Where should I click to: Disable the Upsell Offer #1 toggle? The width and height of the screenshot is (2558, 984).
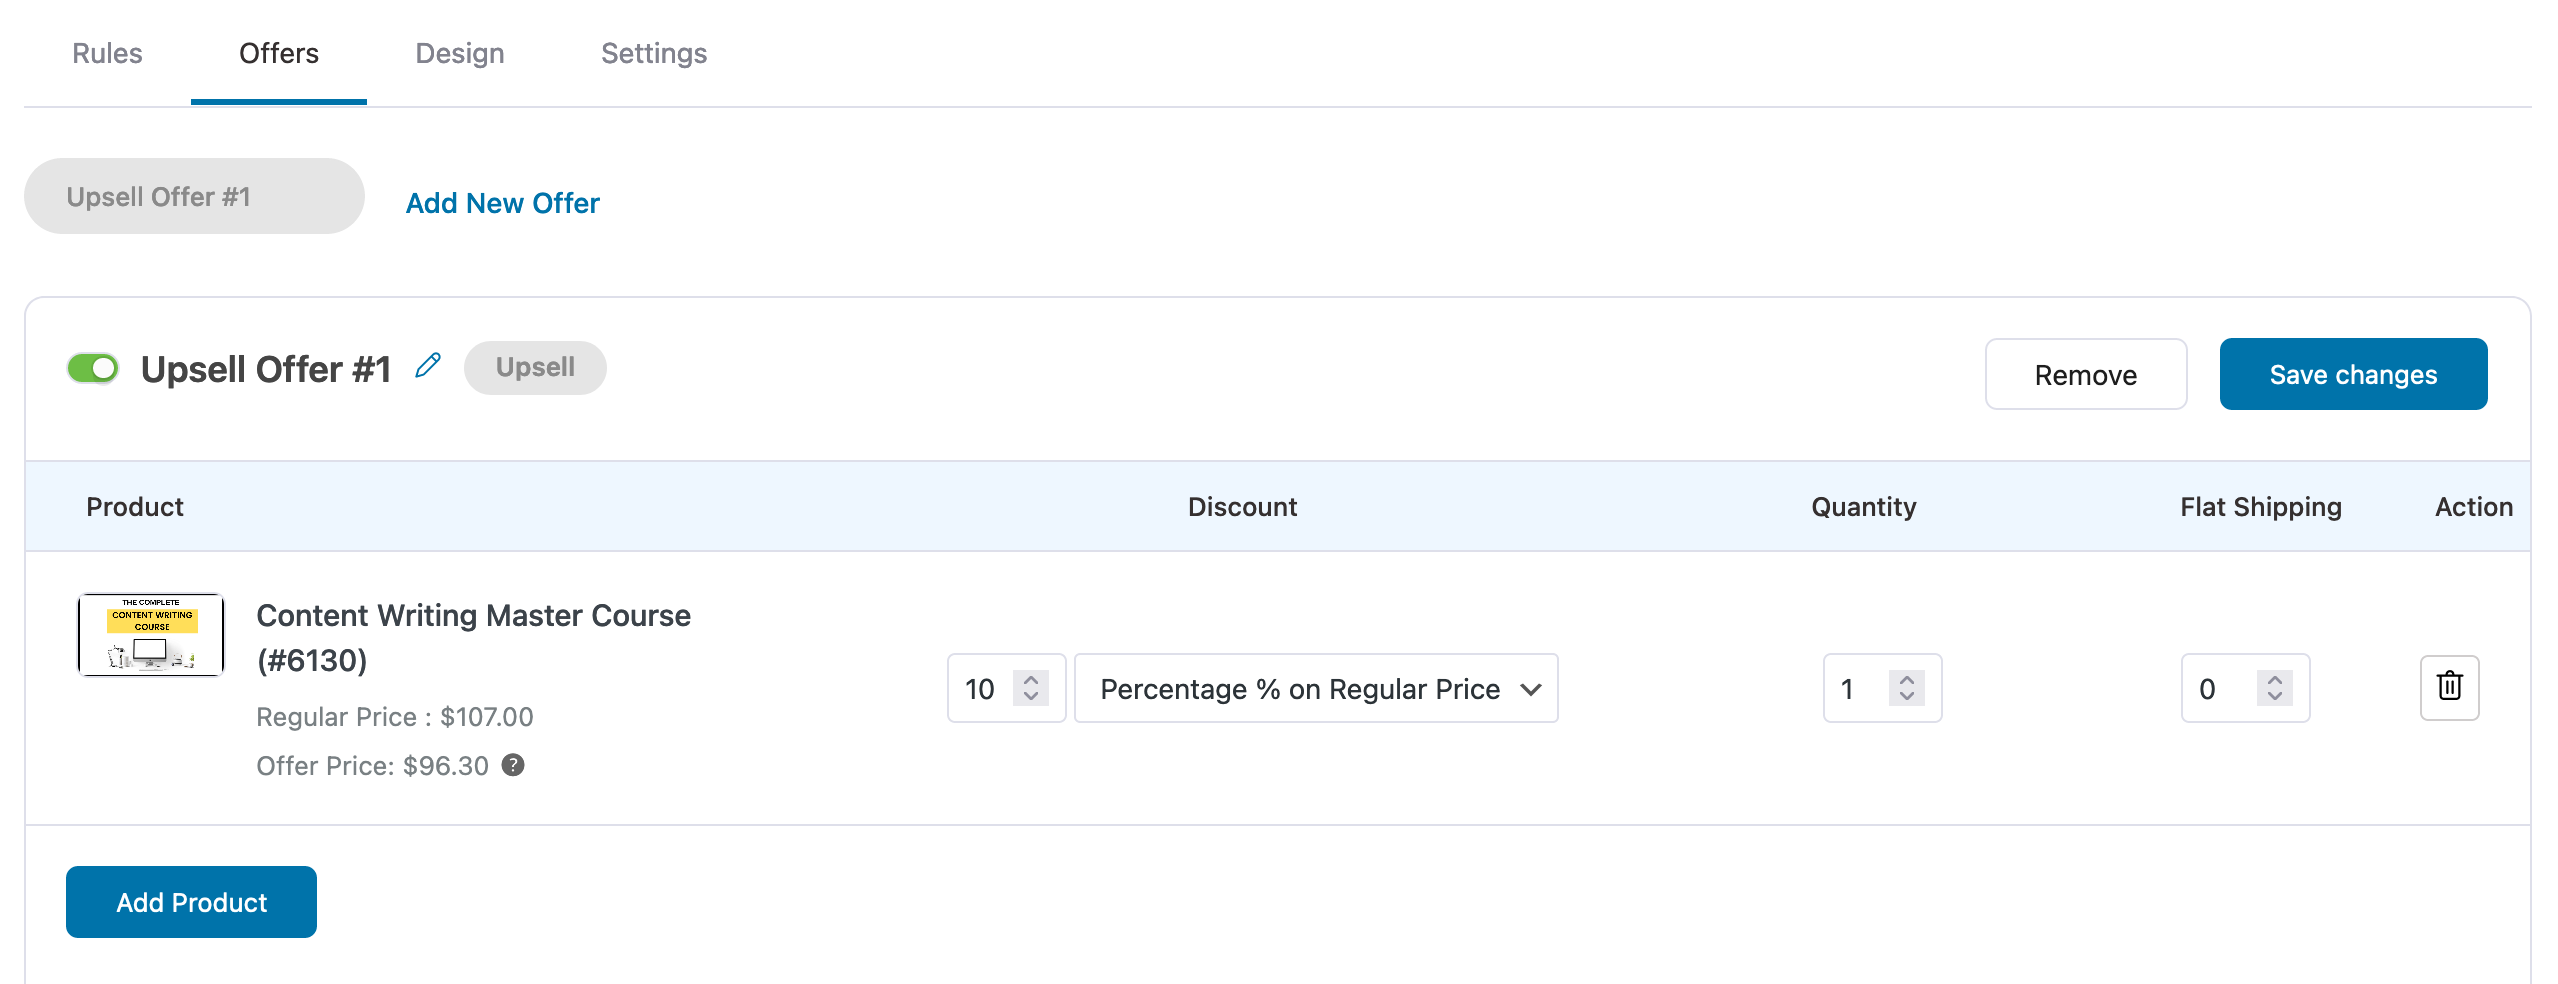click(93, 368)
